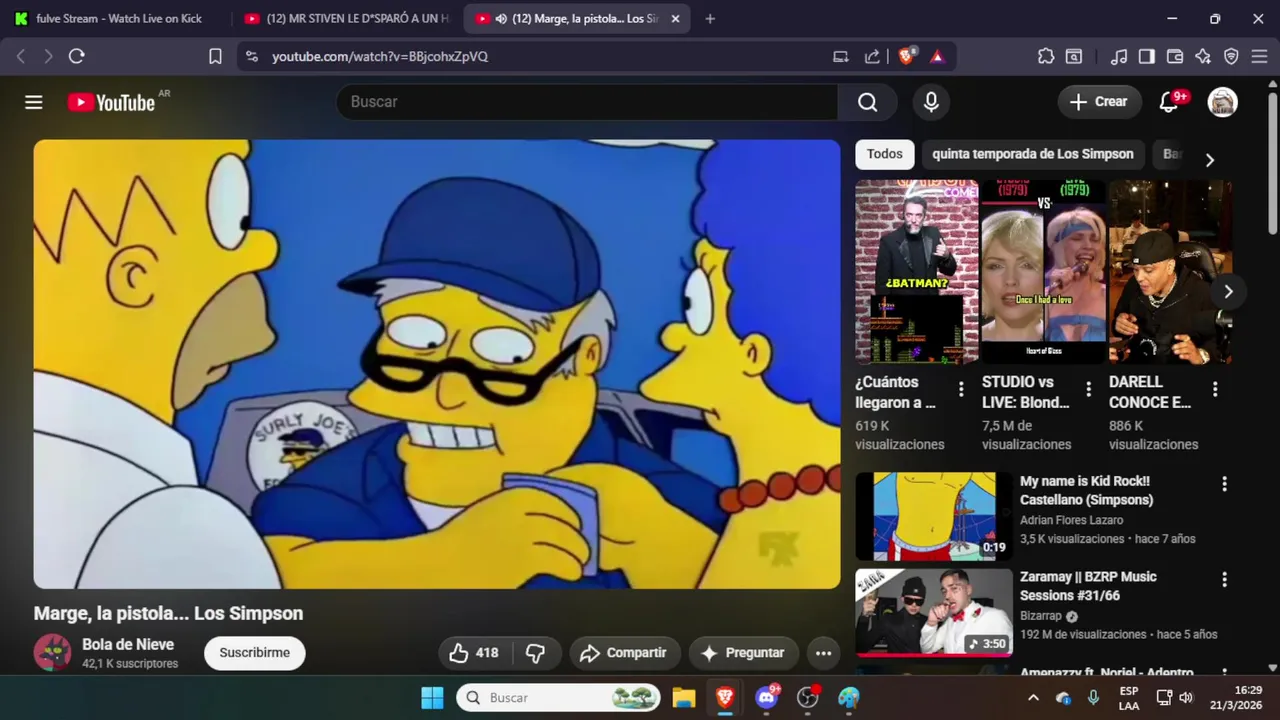Open options for Zaramay BZRP Music Sessions
The height and width of the screenshot is (720, 1280).
tap(1224, 580)
